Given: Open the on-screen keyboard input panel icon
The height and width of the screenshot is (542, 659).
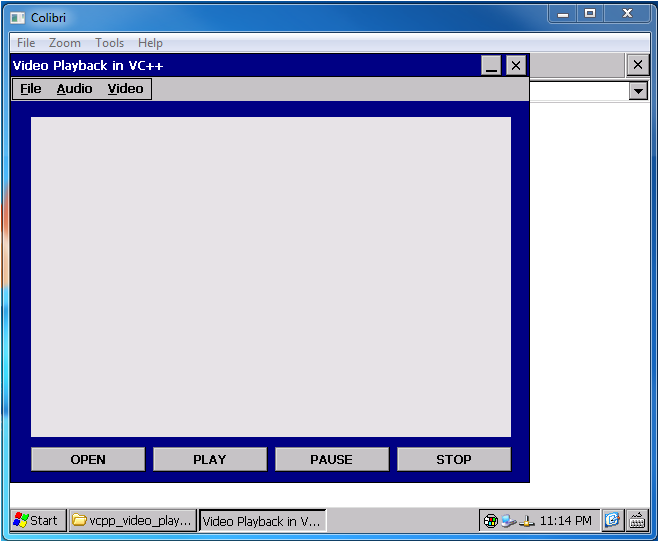Looking at the screenshot, I should [637, 521].
